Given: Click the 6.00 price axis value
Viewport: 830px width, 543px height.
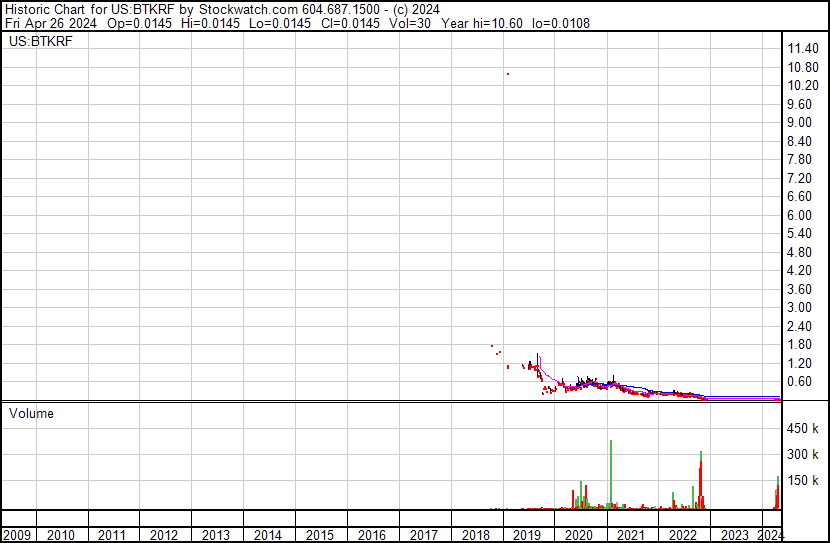Looking at the screenshot, I should (x=799, y=215).
